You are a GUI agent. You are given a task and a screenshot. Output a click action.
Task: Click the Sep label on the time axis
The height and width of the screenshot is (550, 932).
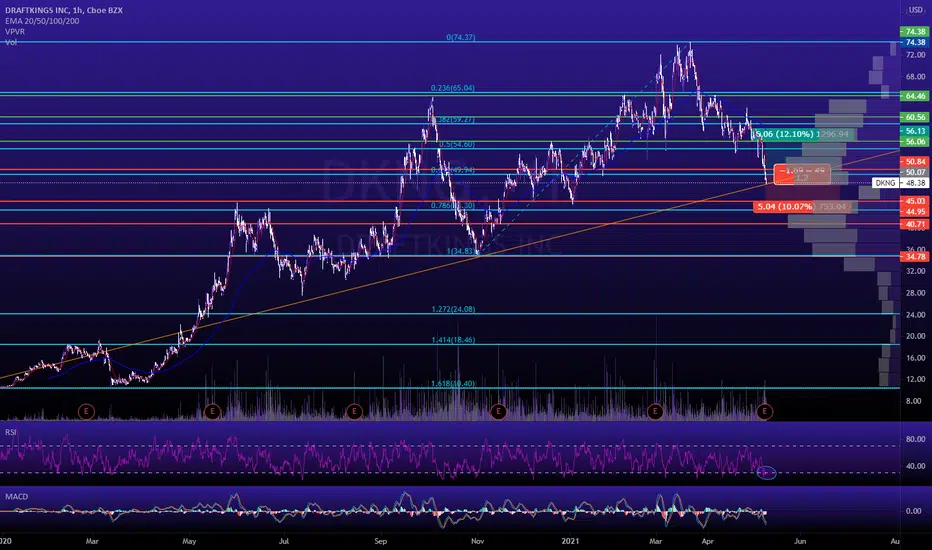pos(380,542)
